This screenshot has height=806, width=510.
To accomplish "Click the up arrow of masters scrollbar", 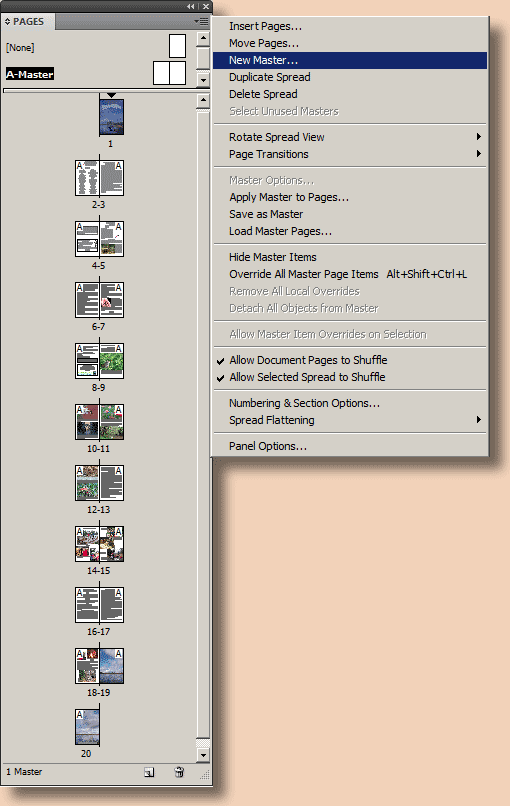I will [x=204, y=38].
